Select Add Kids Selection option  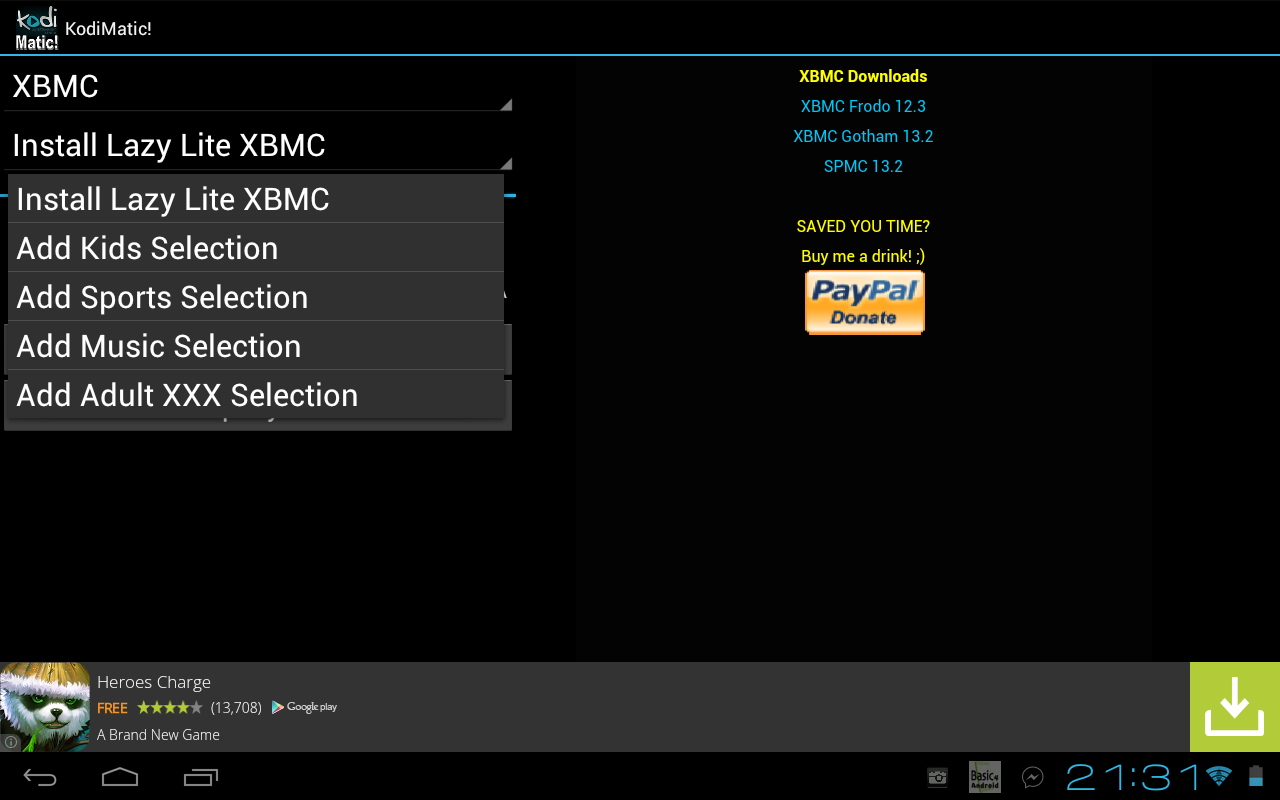256,248
